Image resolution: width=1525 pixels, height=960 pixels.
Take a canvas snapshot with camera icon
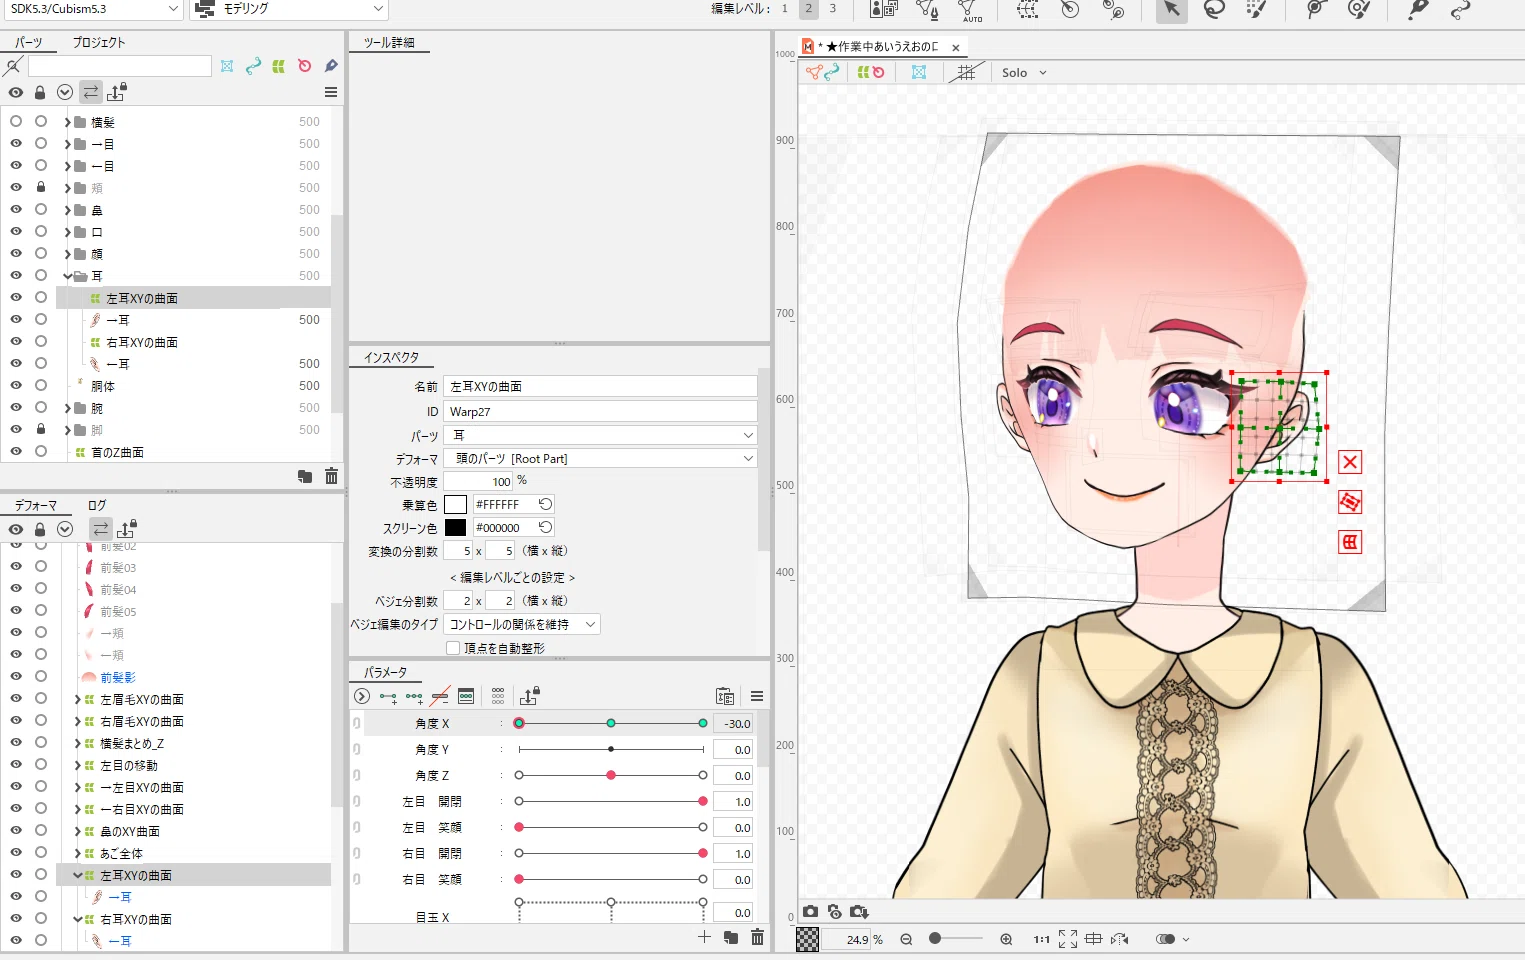pyautogui.click(x=811, y=911)
